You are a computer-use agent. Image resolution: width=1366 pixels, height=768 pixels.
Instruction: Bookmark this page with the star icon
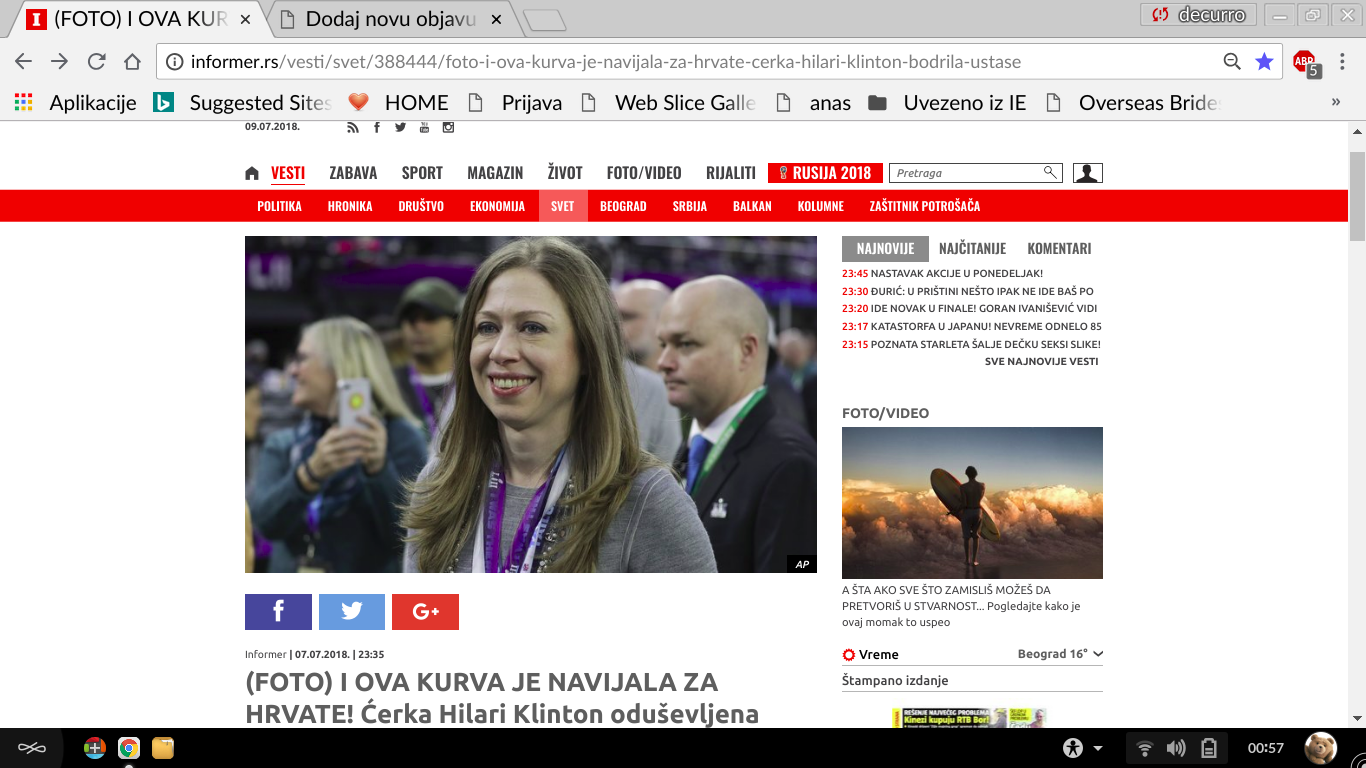tap(1264, 62)
